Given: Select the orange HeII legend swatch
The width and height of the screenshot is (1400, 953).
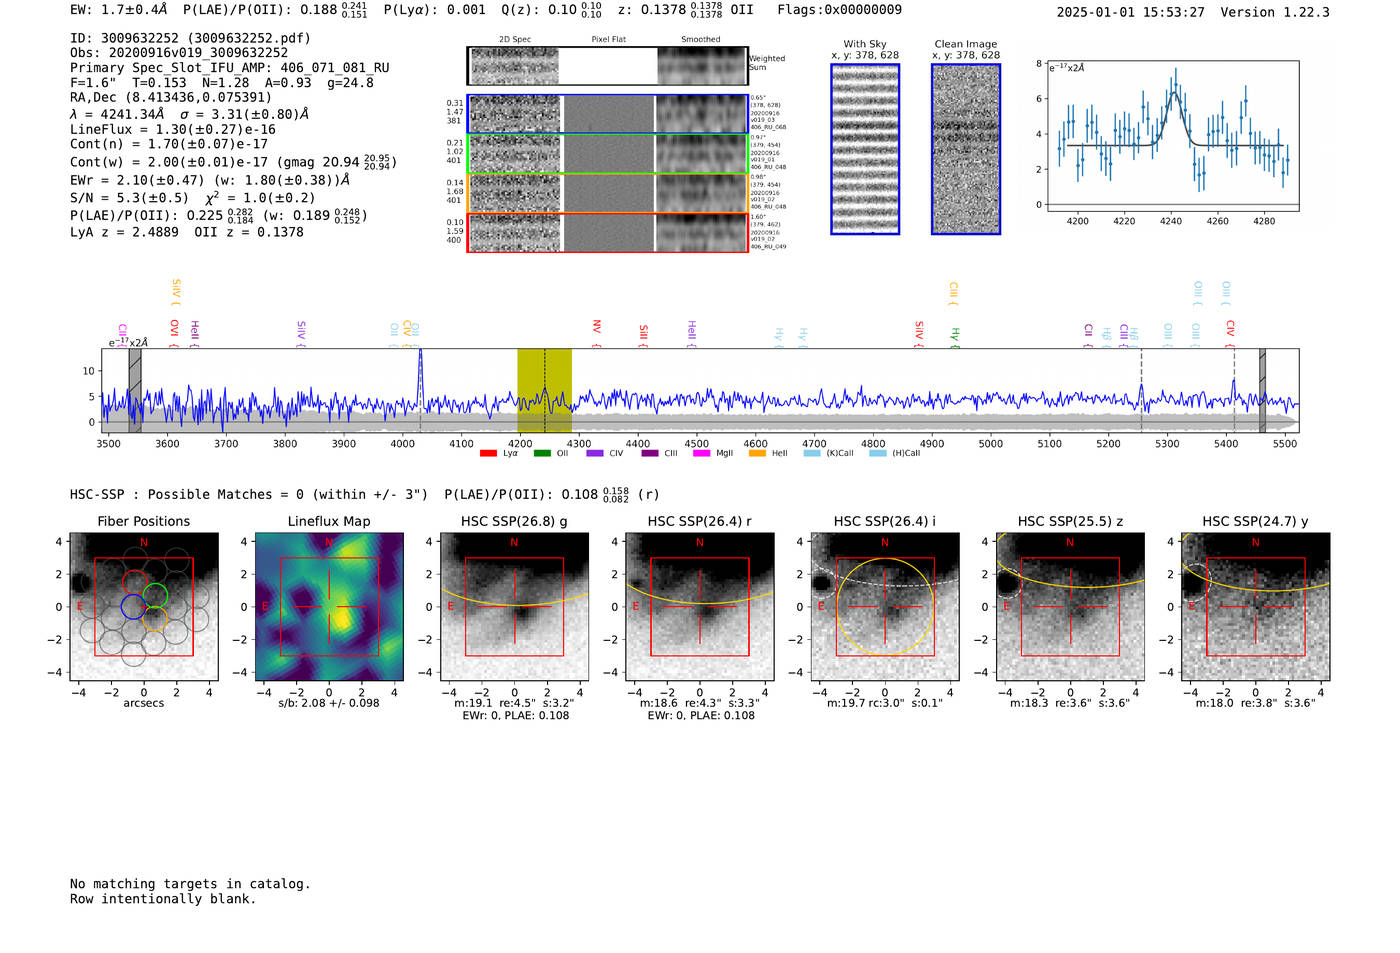Looking at the screenshot, I should point(757,453).
